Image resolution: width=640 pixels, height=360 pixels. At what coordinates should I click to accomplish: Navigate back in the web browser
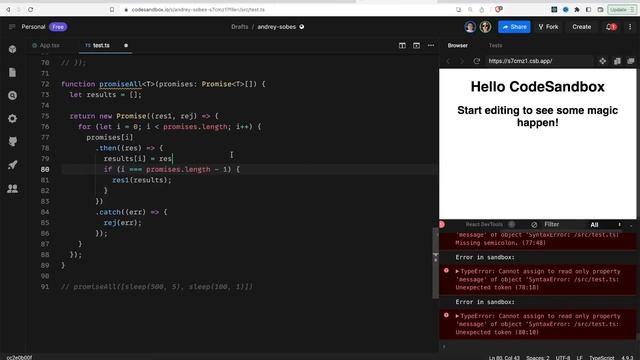[8, 9]
